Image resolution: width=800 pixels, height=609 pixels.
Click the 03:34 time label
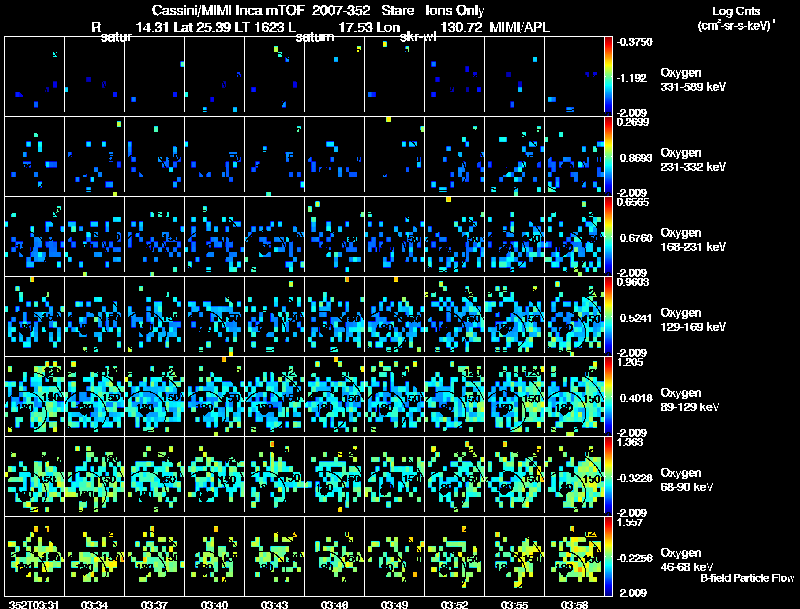tap(94, 603)
